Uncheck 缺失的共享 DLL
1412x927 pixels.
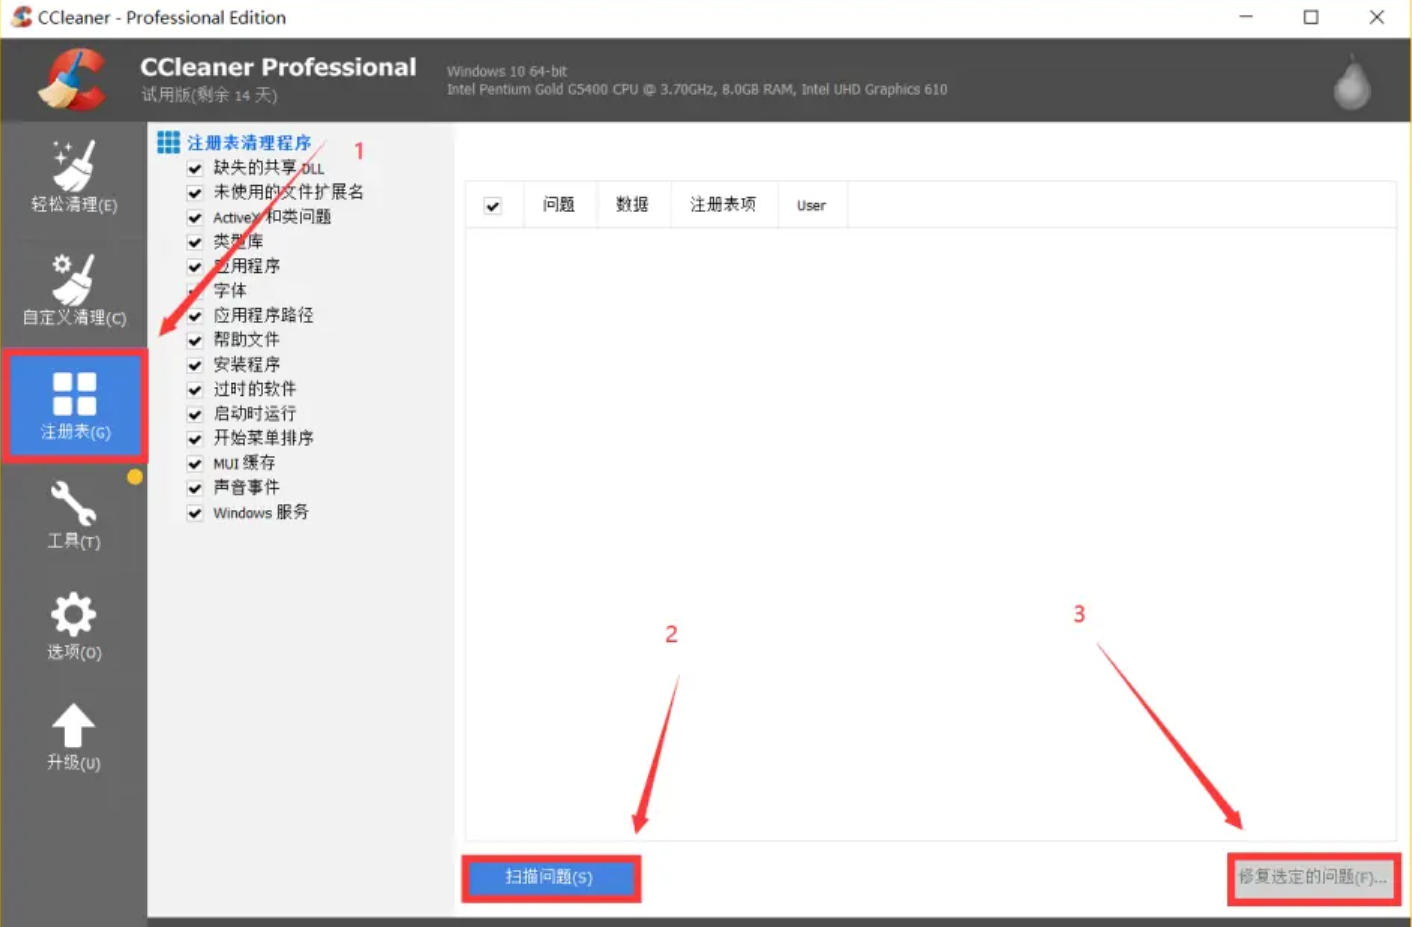tap(194, 168)
